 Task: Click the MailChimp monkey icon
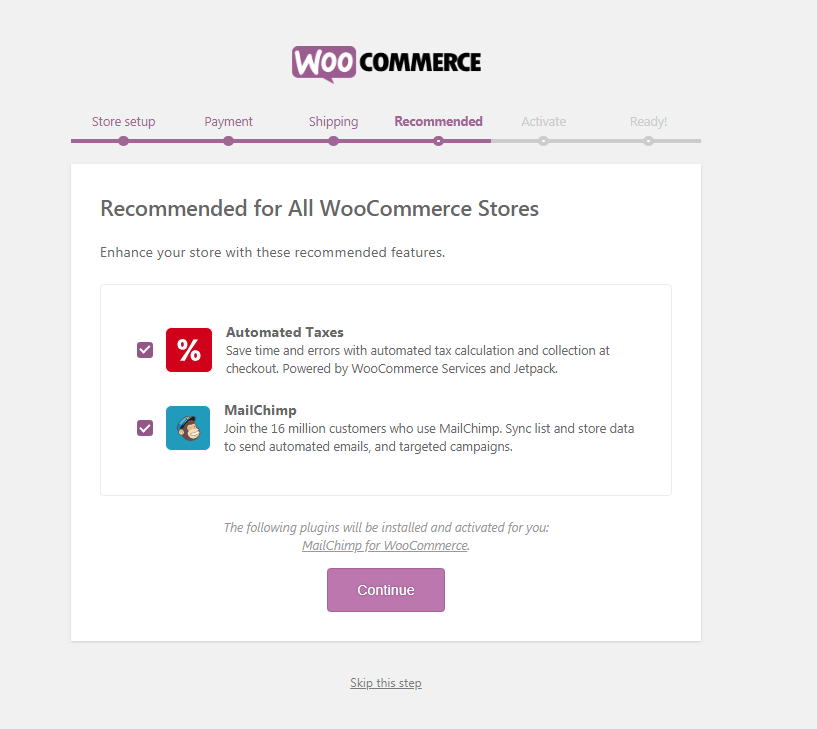tap(188, 428)
